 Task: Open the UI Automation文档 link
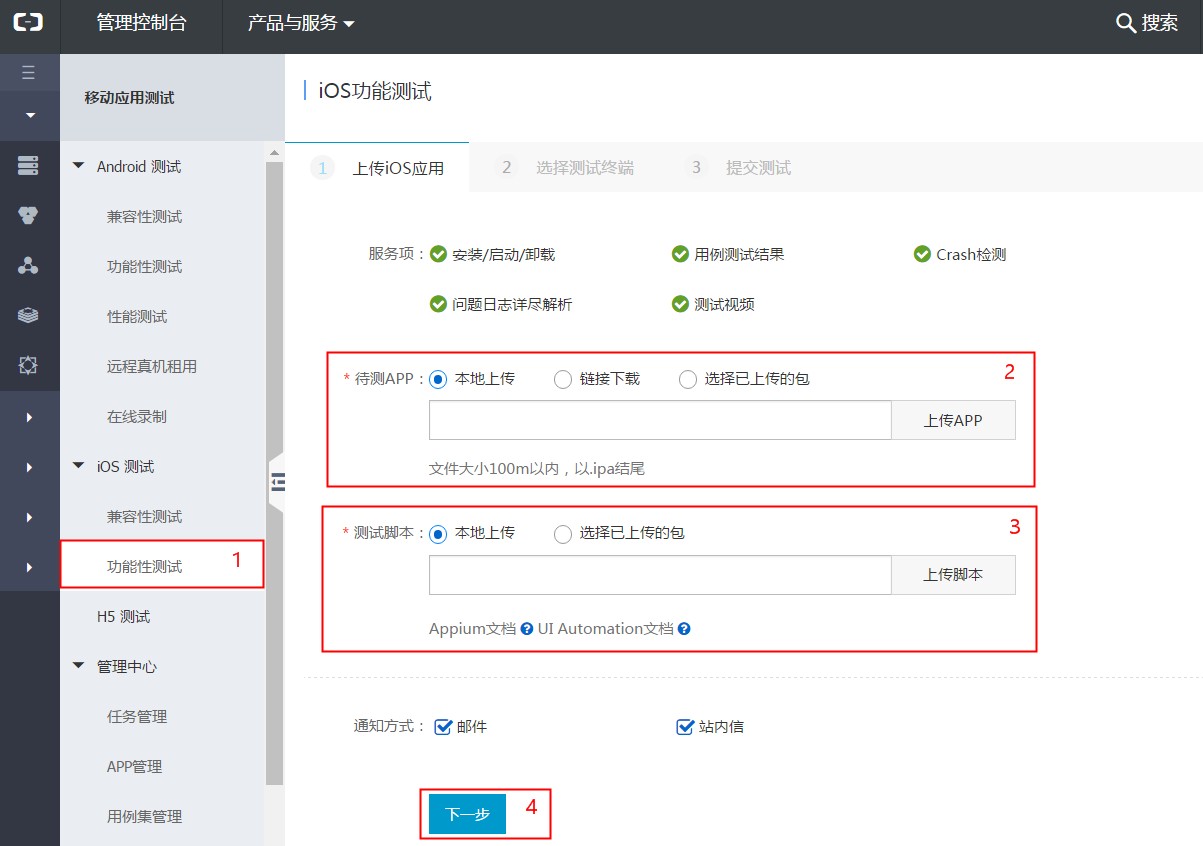605,629
